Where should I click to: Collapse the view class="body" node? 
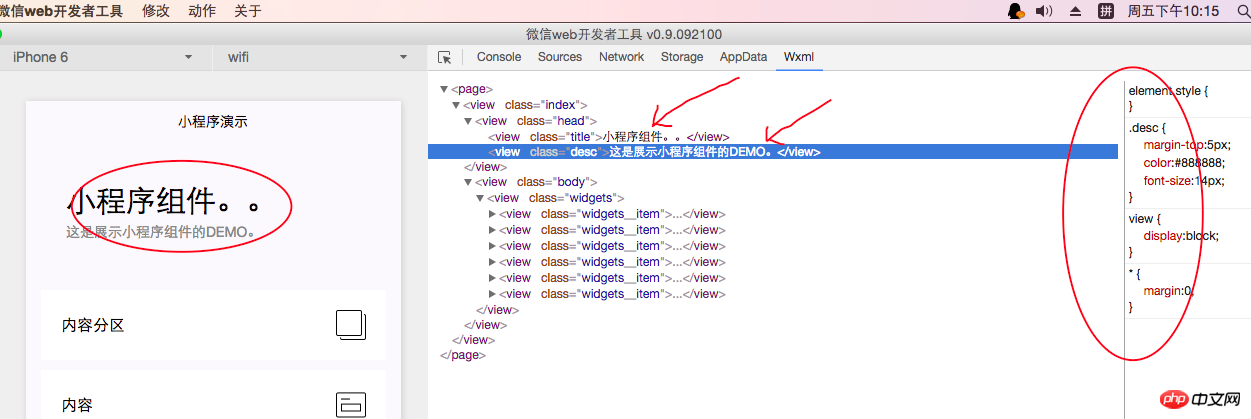click(x=468, y=182)
